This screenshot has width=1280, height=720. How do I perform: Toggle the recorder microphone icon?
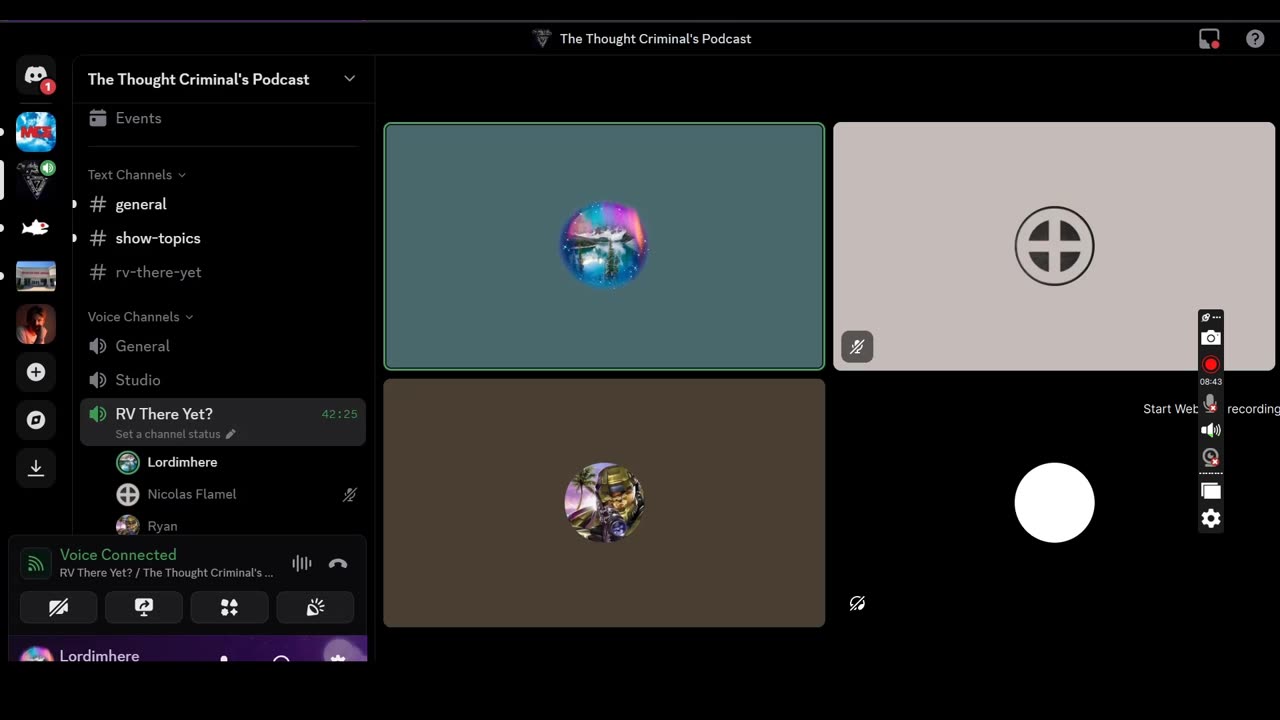1210,403
